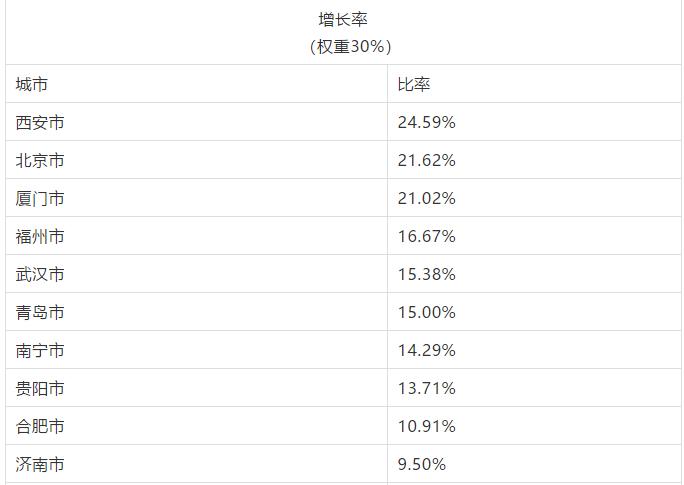684x485 pixels.
Task: Select the 10.91% rate for 合肥市
Action: (x=427, y=427)
